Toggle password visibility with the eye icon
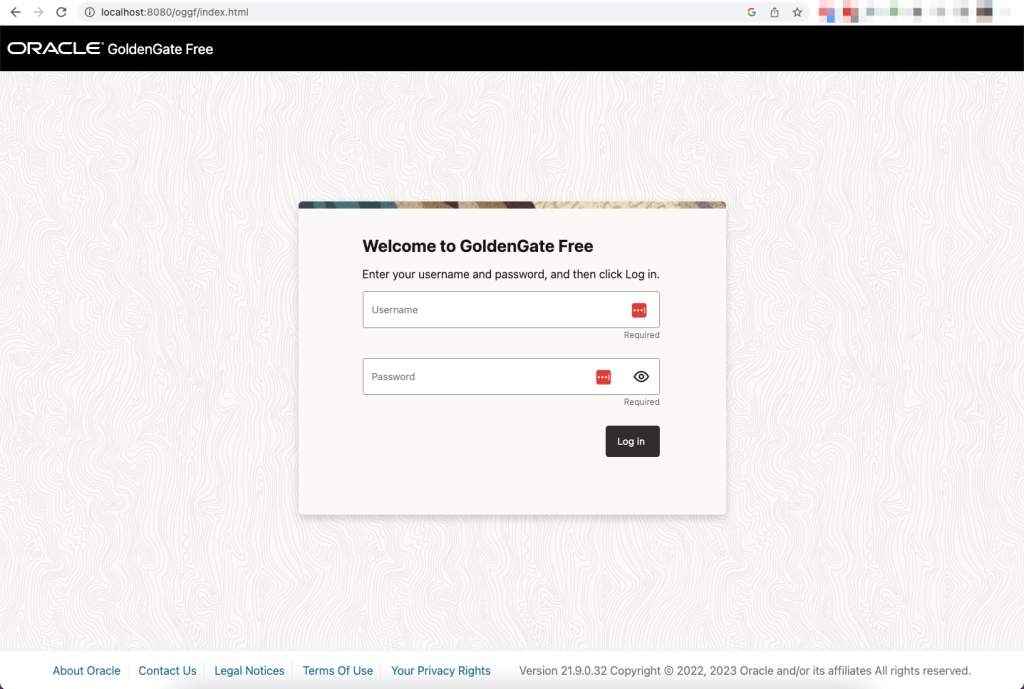1024x689 pixels. [641, 377]
